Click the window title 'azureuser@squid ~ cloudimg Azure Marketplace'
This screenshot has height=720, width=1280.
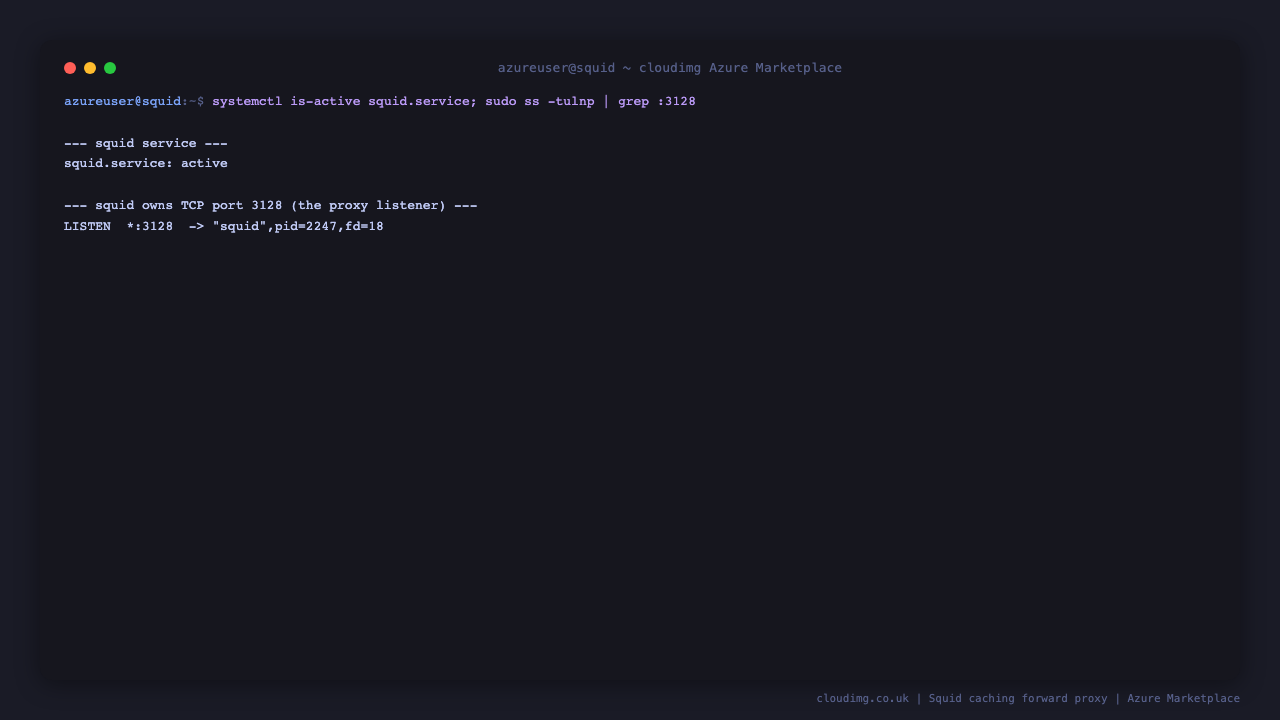(x=670, y=68)
